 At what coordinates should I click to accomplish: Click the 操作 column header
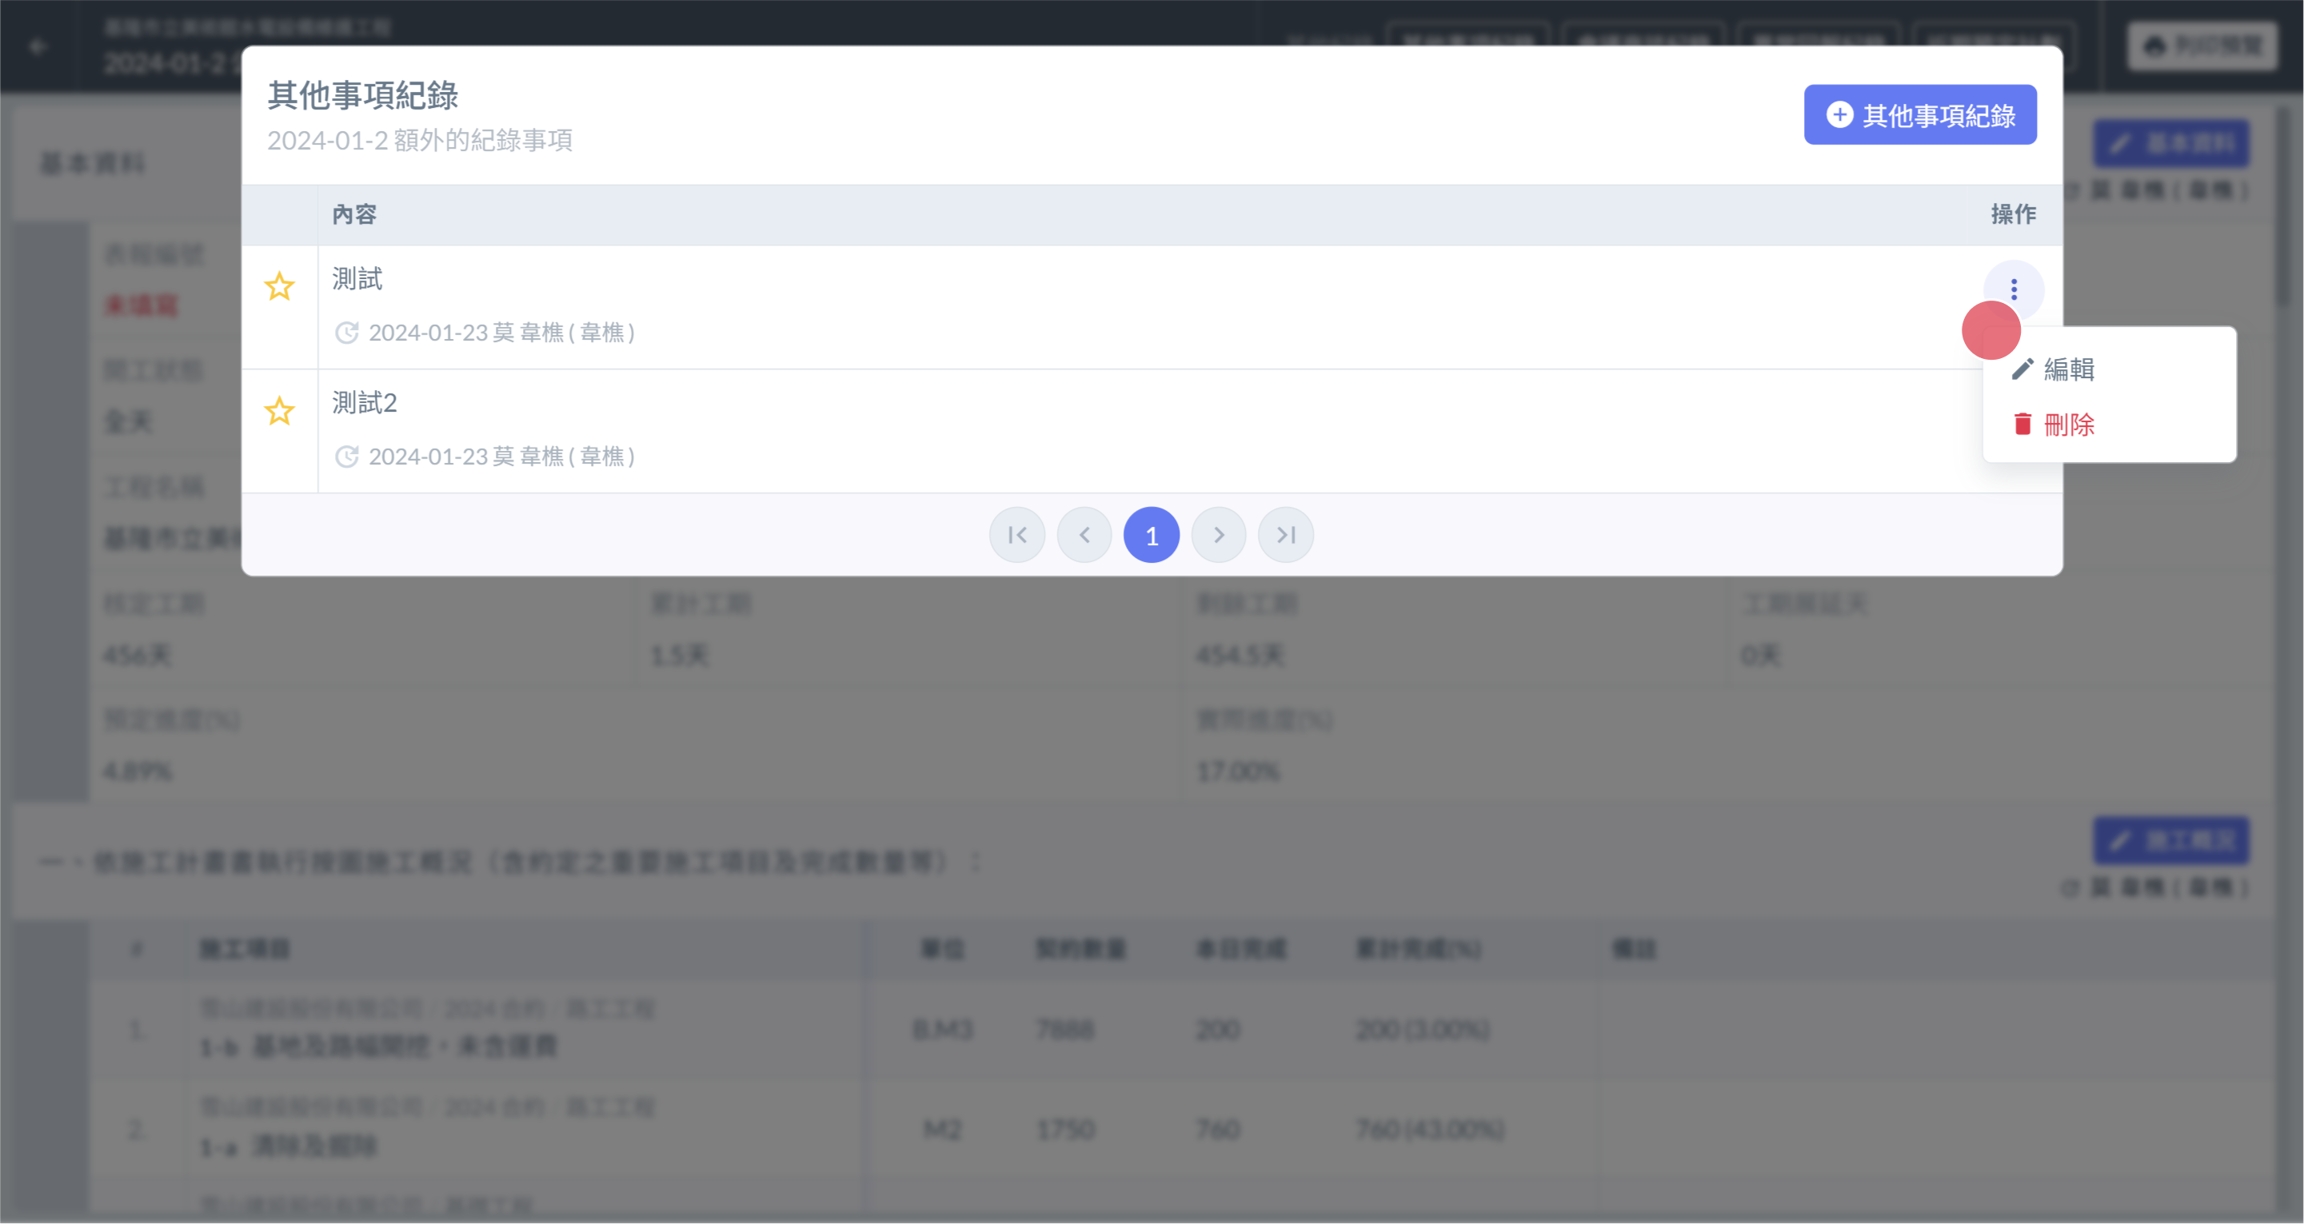click(x=2012, y=214)
